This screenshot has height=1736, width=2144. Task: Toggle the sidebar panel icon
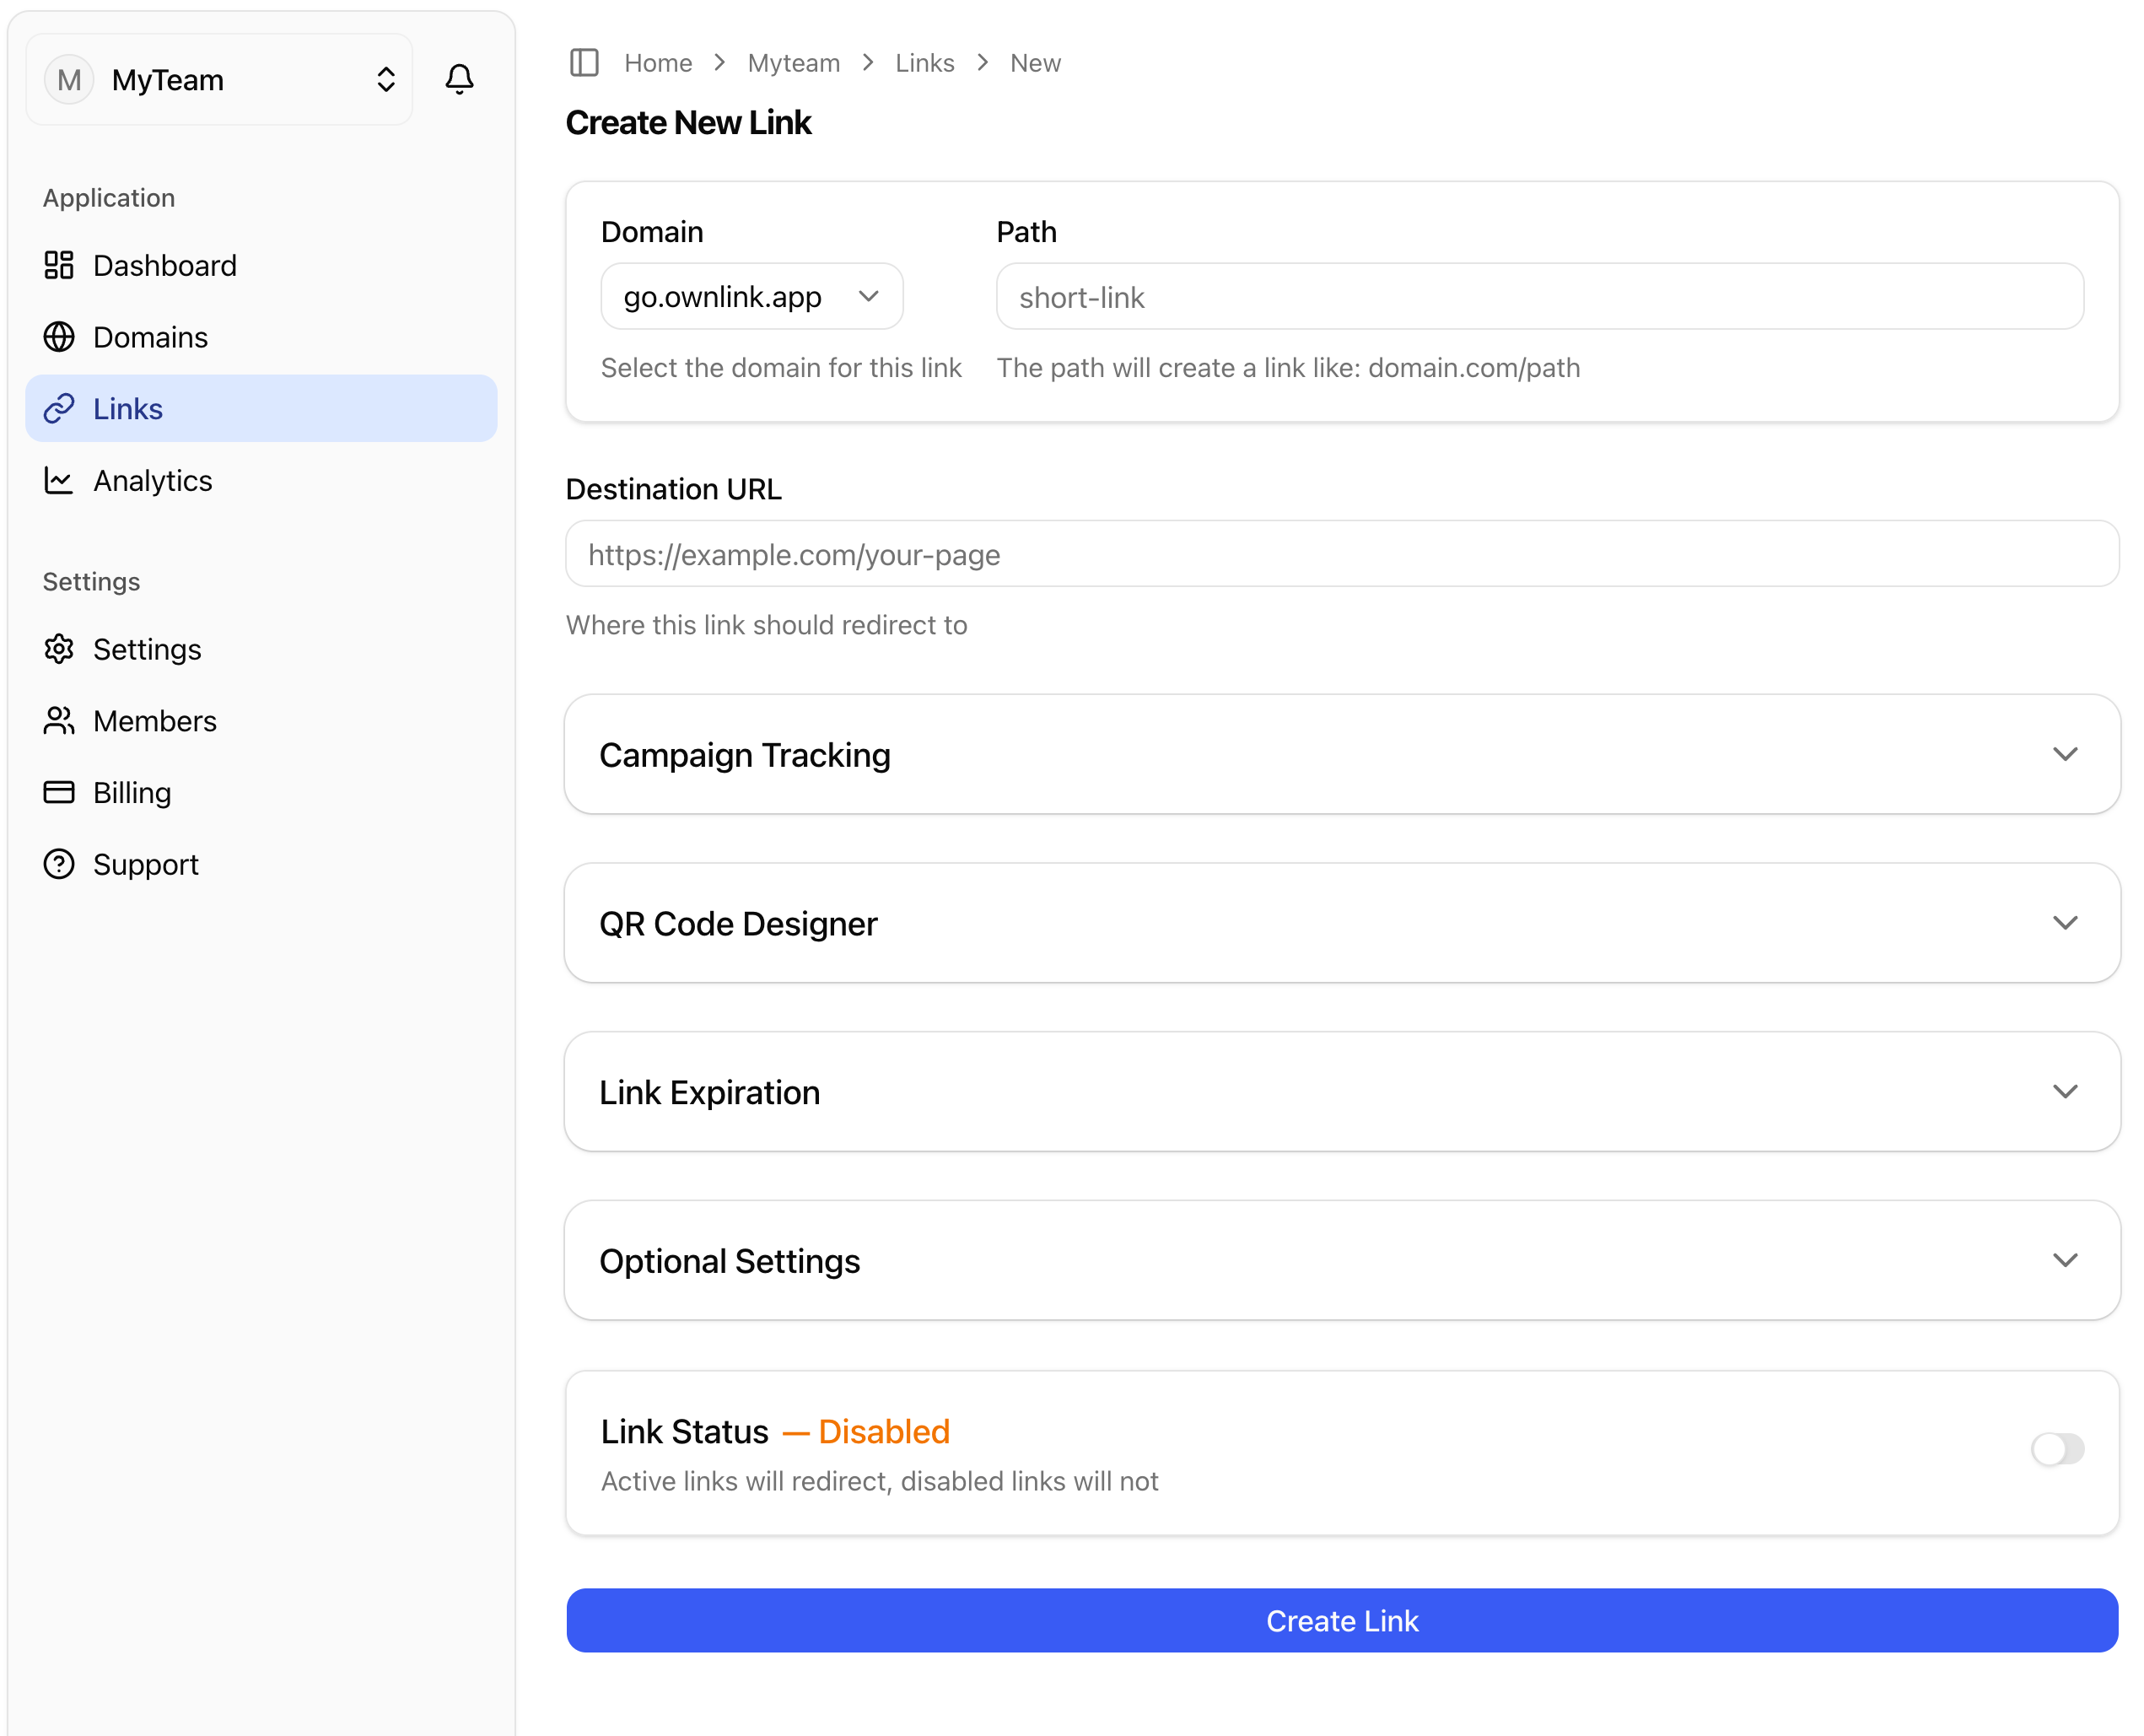(584, 63)
